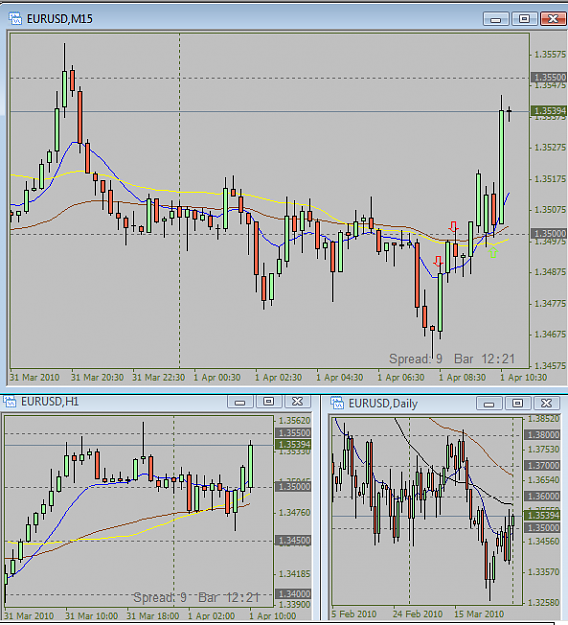The height and width of the screenshot is (625, 568).
Task: Close the EURUSD,M15 chart window
Action: coord(553,19)
